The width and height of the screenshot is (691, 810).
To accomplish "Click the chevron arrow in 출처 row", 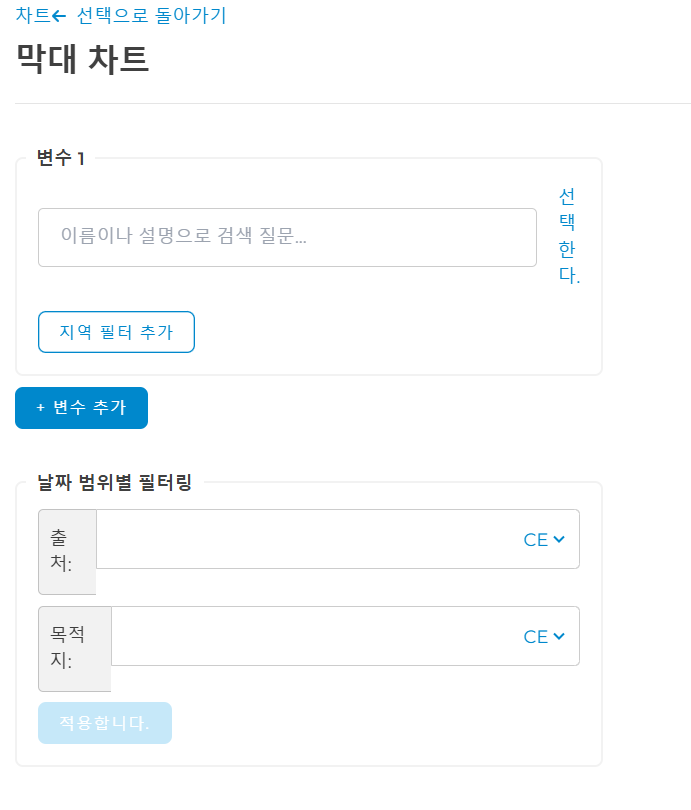I will (x=559, y=539).
